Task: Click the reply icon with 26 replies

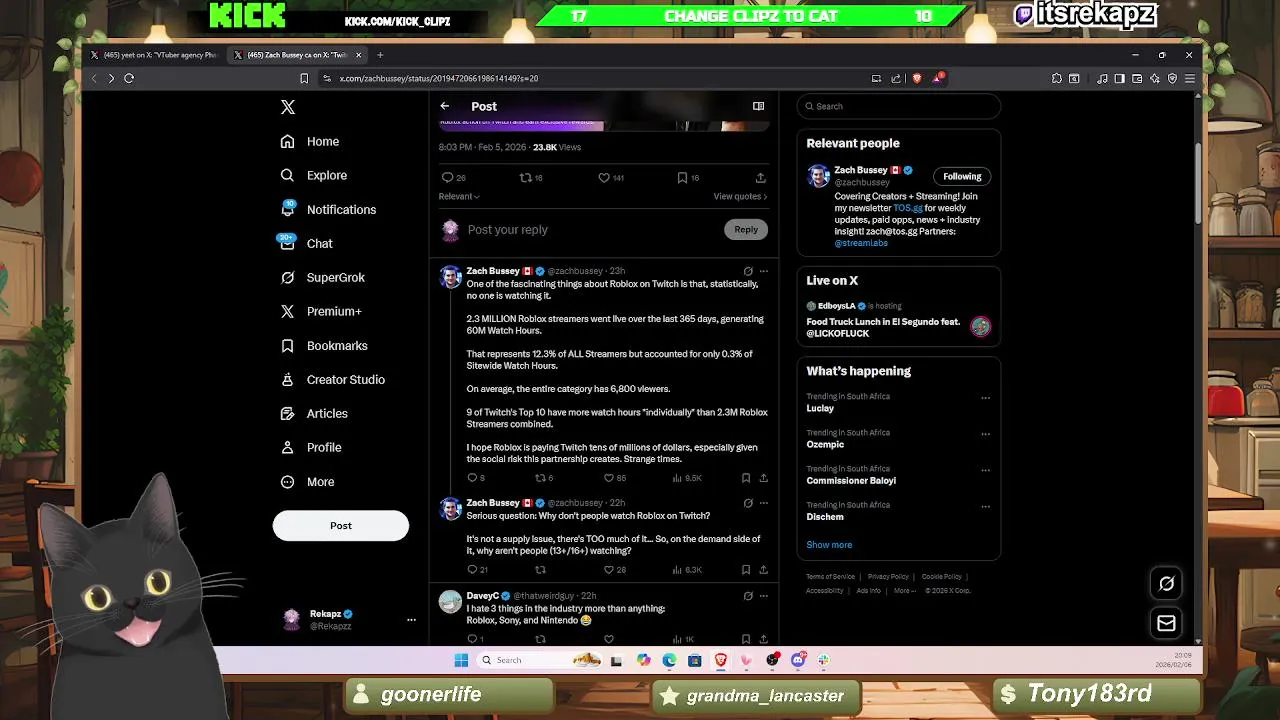Action: [448, 178]
